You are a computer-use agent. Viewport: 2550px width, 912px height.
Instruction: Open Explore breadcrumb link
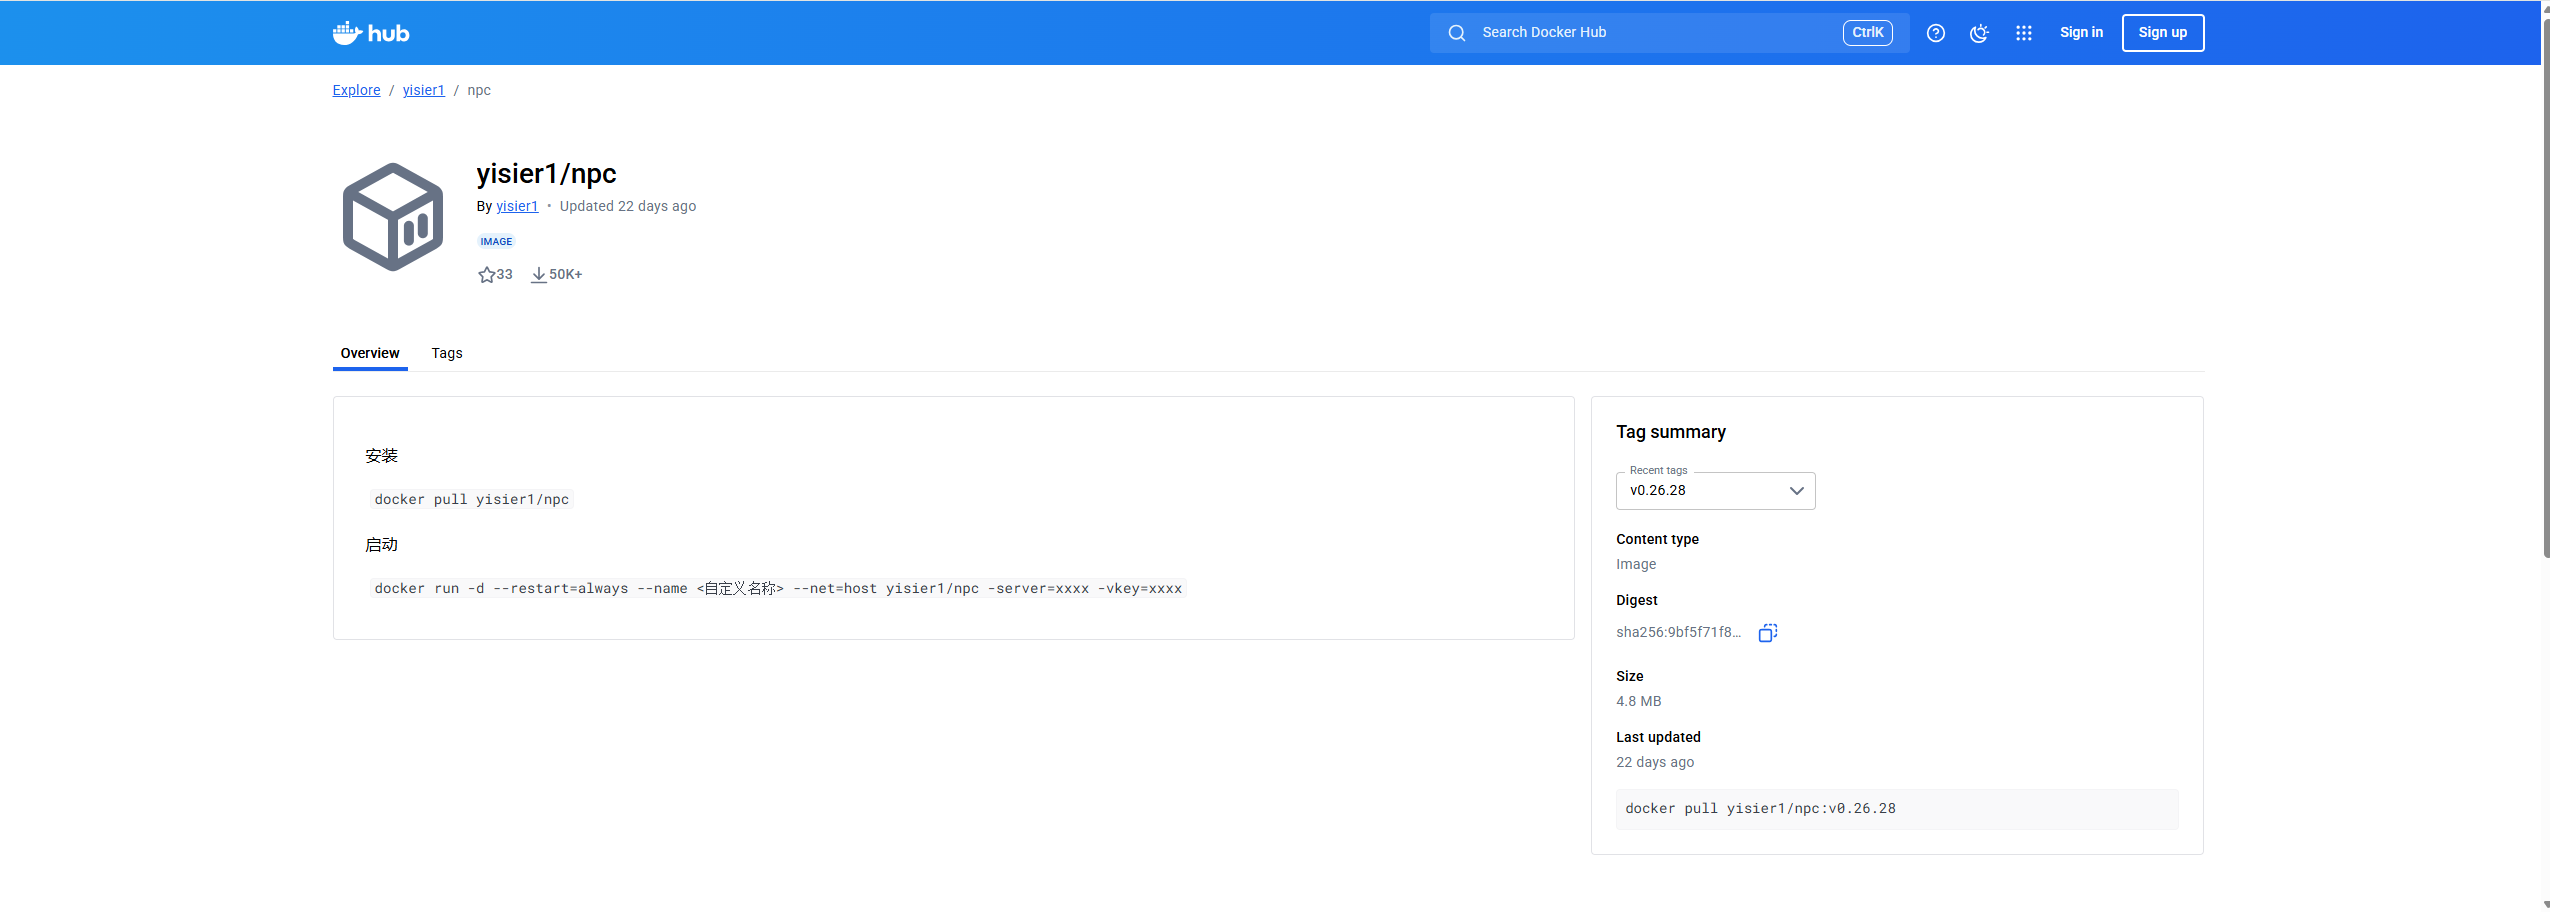[x=356, y=90]
